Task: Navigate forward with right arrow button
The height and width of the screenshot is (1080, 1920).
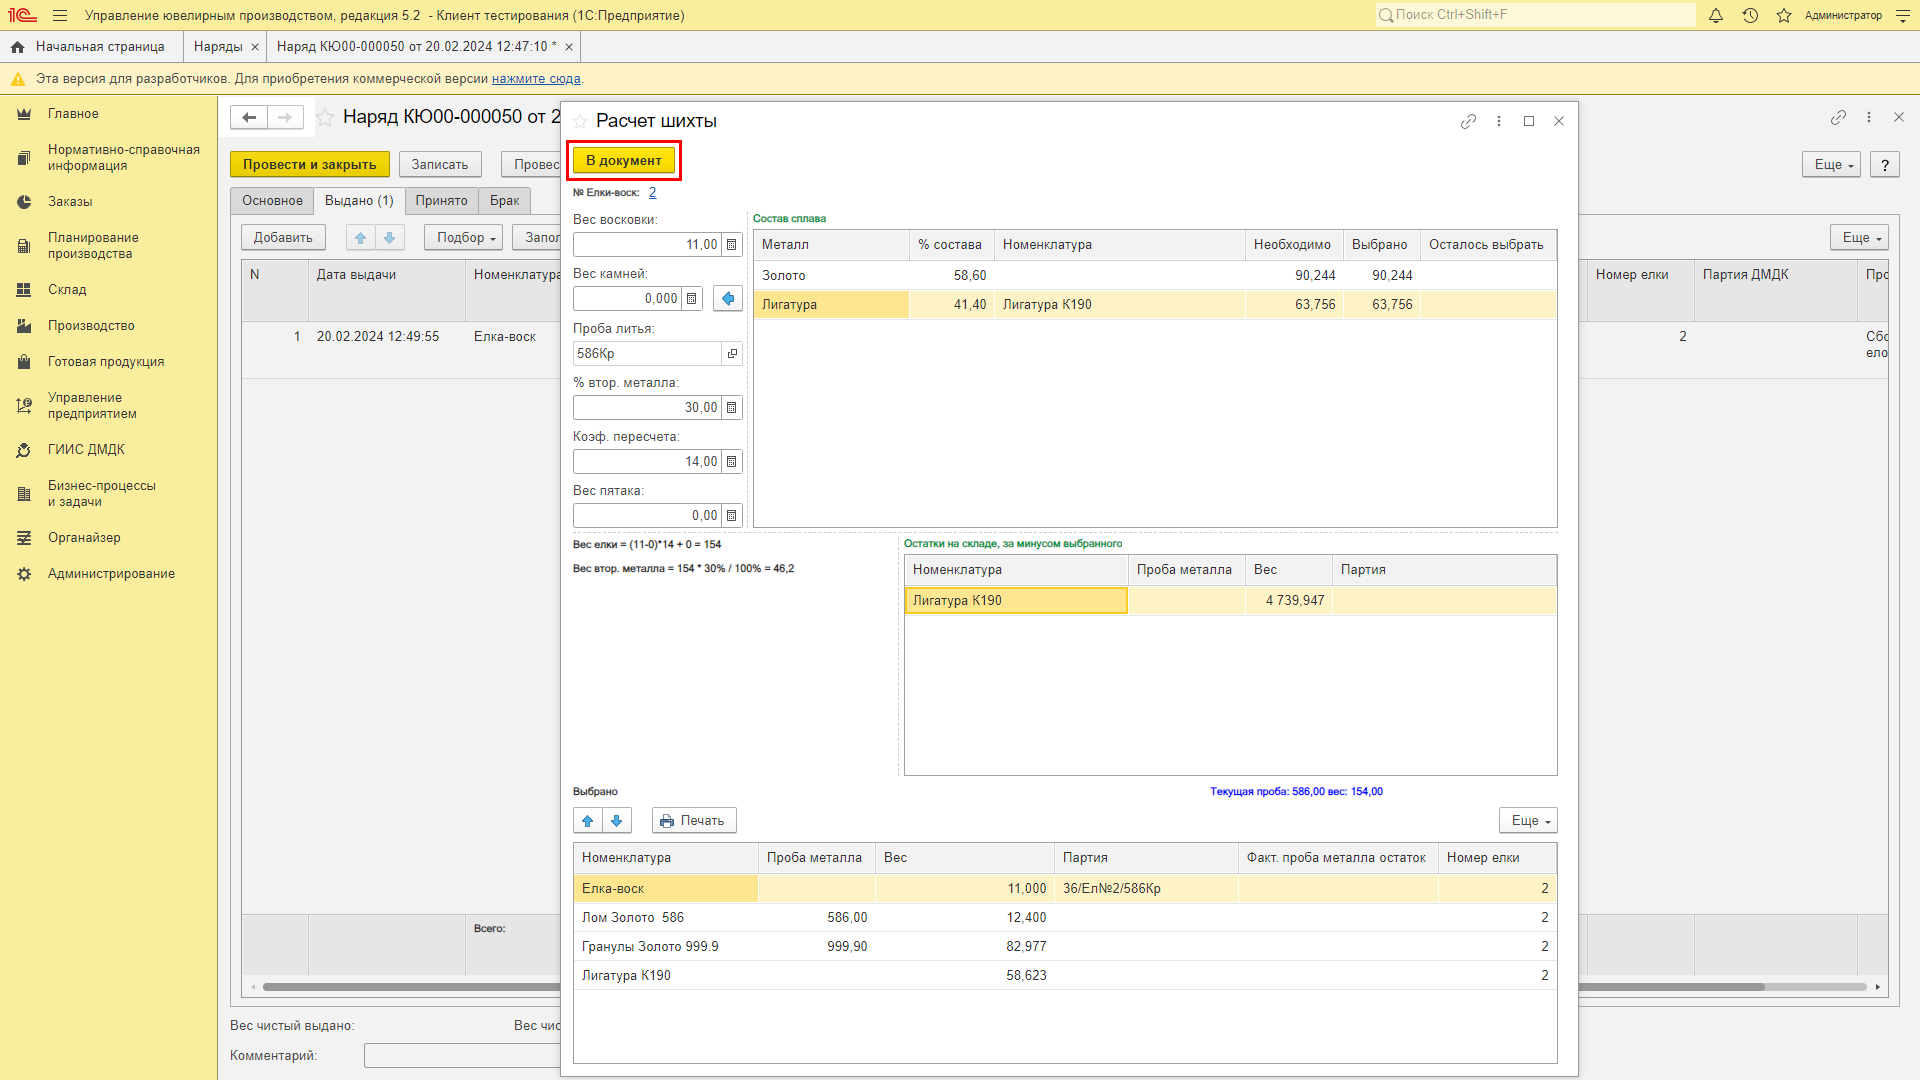Action: click(285, 117)
